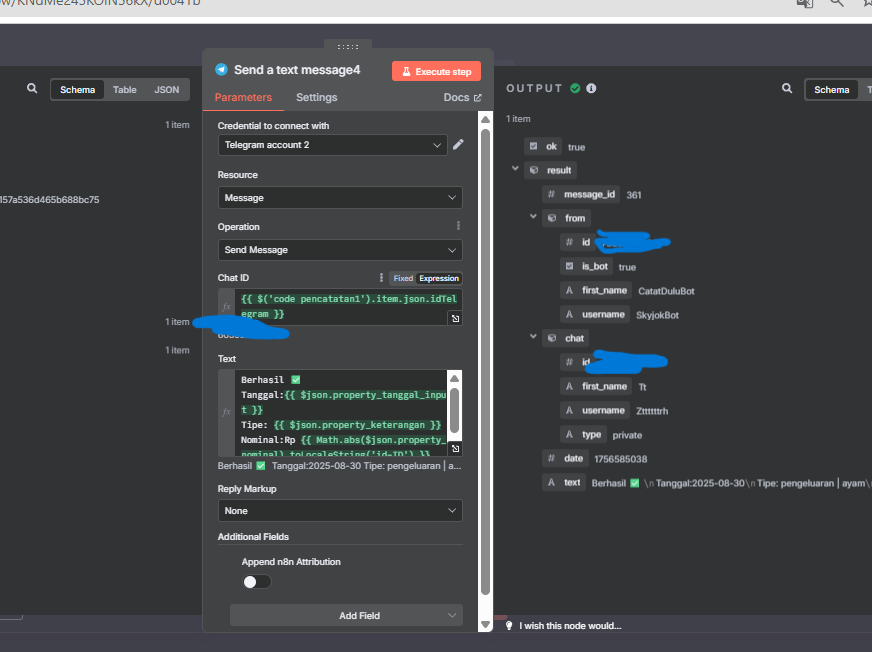Enable Append n8n Attribution toggle
Viewport: 872px width, 652px height.
coord(256,581)
